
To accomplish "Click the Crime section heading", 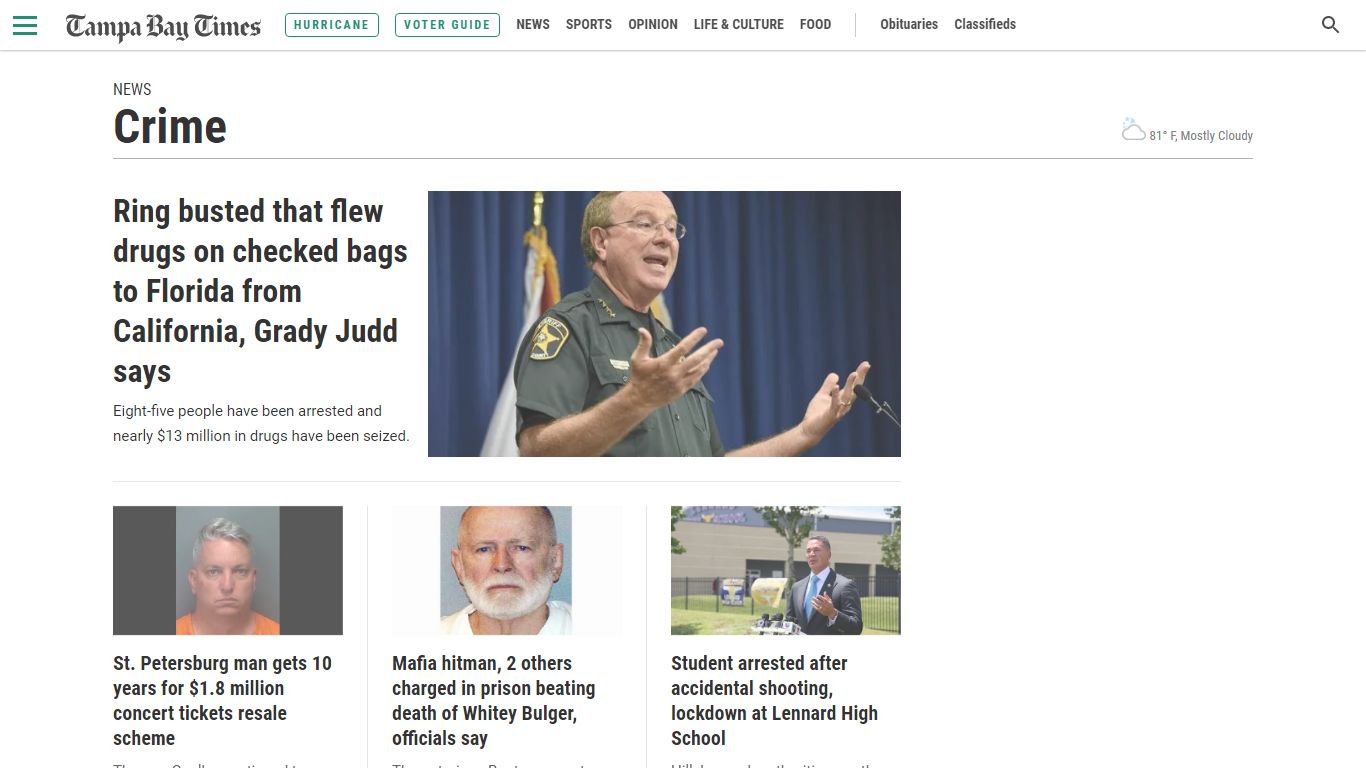I will pos(170,127).
